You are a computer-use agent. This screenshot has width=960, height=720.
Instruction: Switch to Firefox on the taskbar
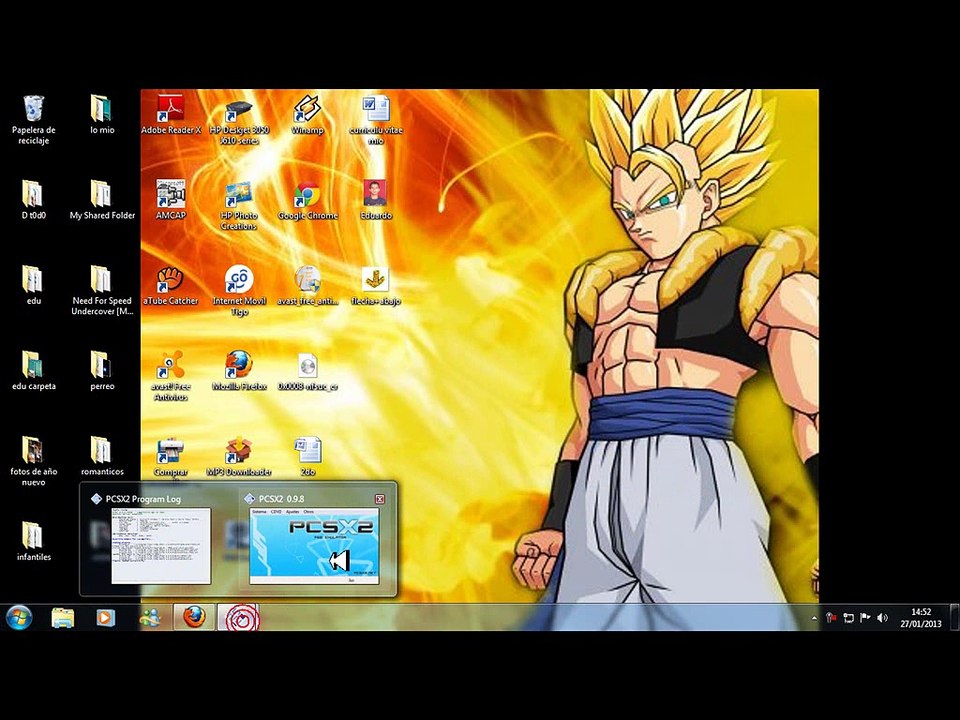pos(194,617)
